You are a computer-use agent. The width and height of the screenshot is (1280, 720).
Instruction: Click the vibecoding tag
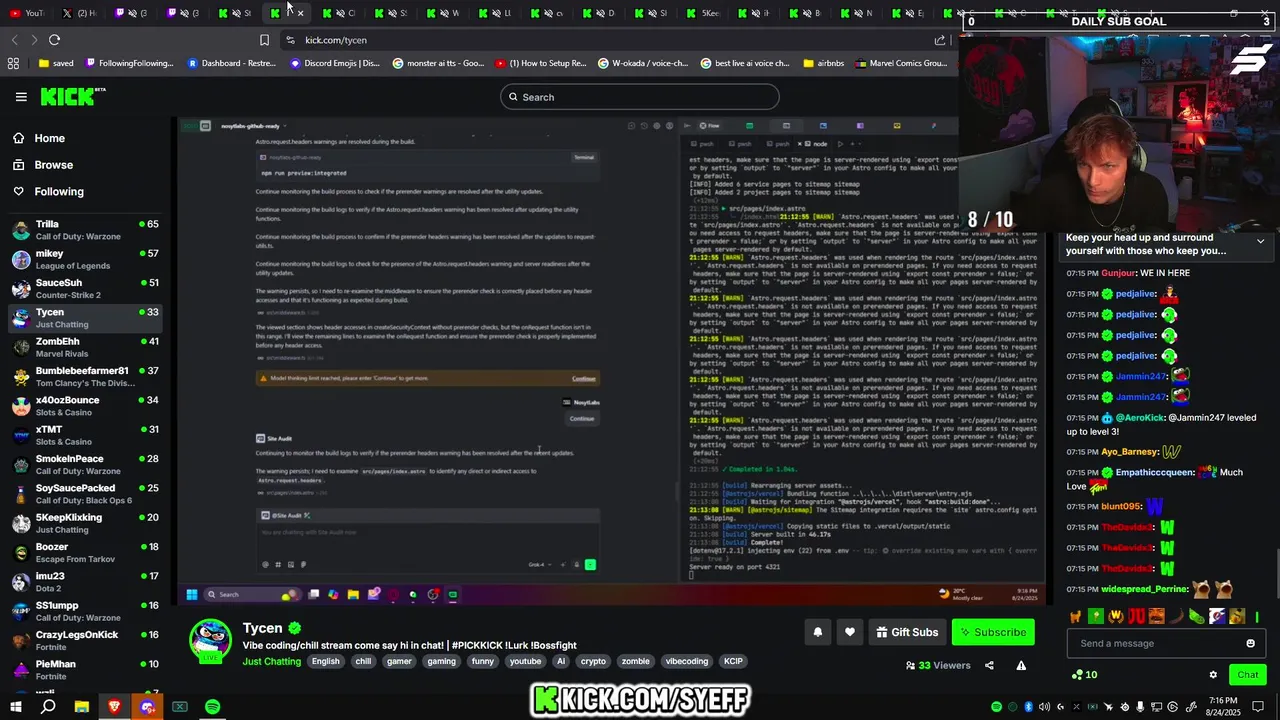click(x=687, y=661)
